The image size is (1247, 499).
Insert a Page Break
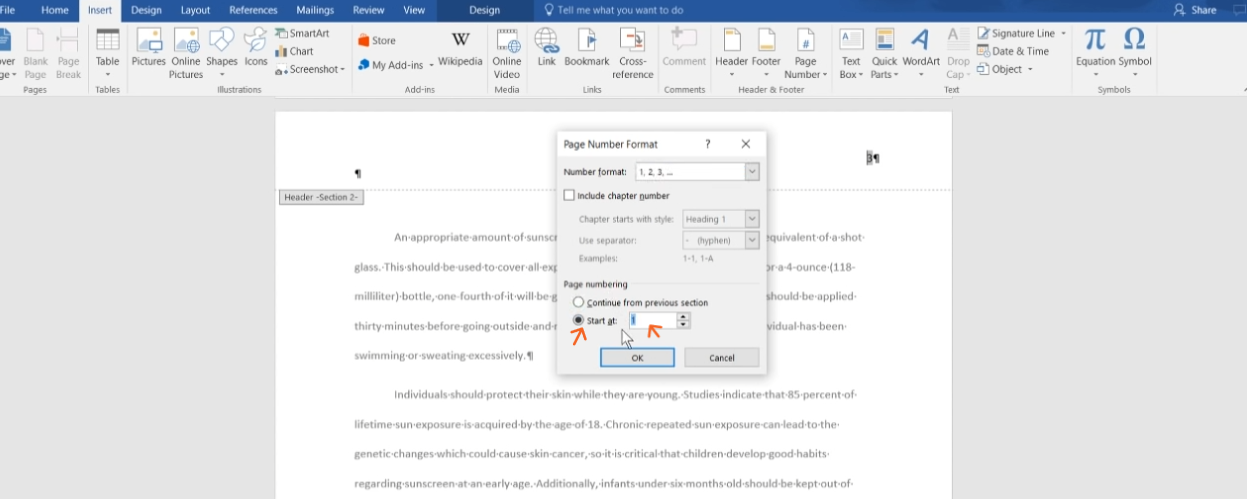point(68,54)
